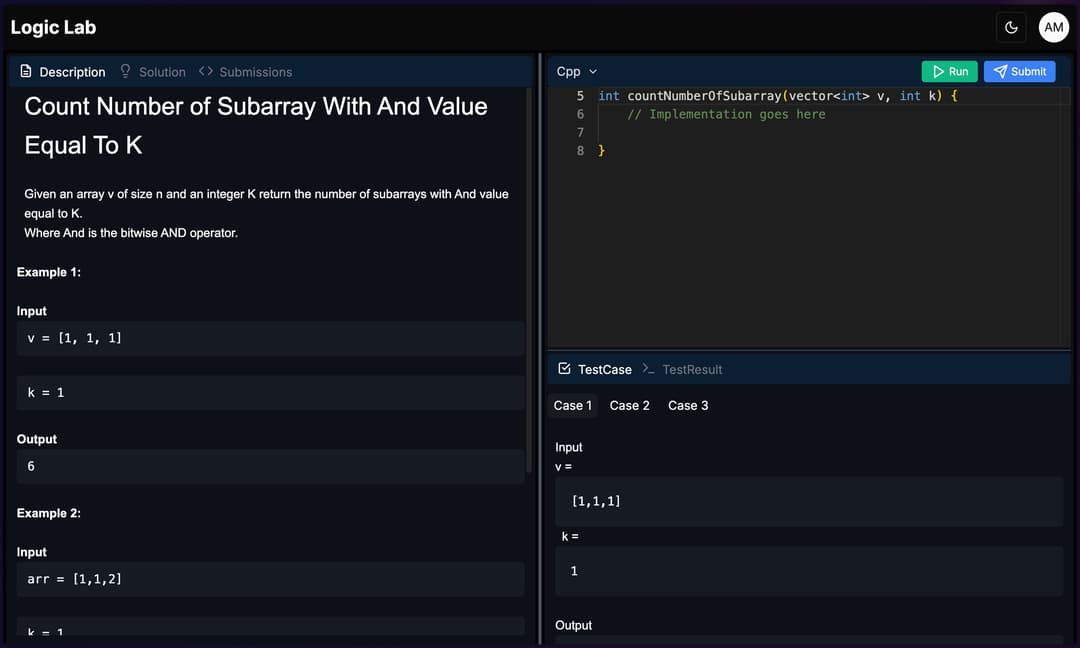Click the Submissions code brackets icon

coord(205,71)
